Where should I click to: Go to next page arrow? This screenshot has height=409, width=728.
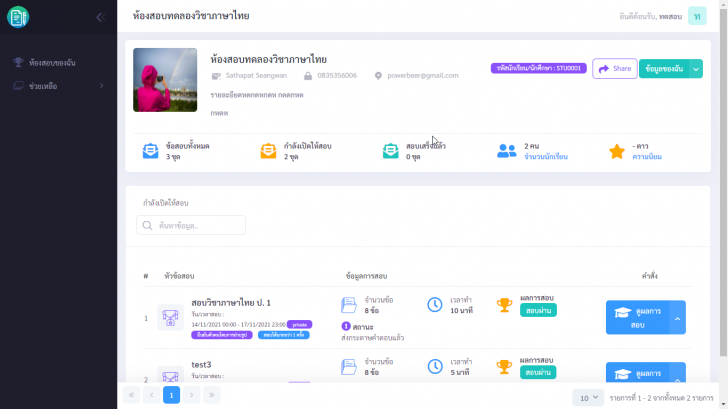click(x=191, y=395)
